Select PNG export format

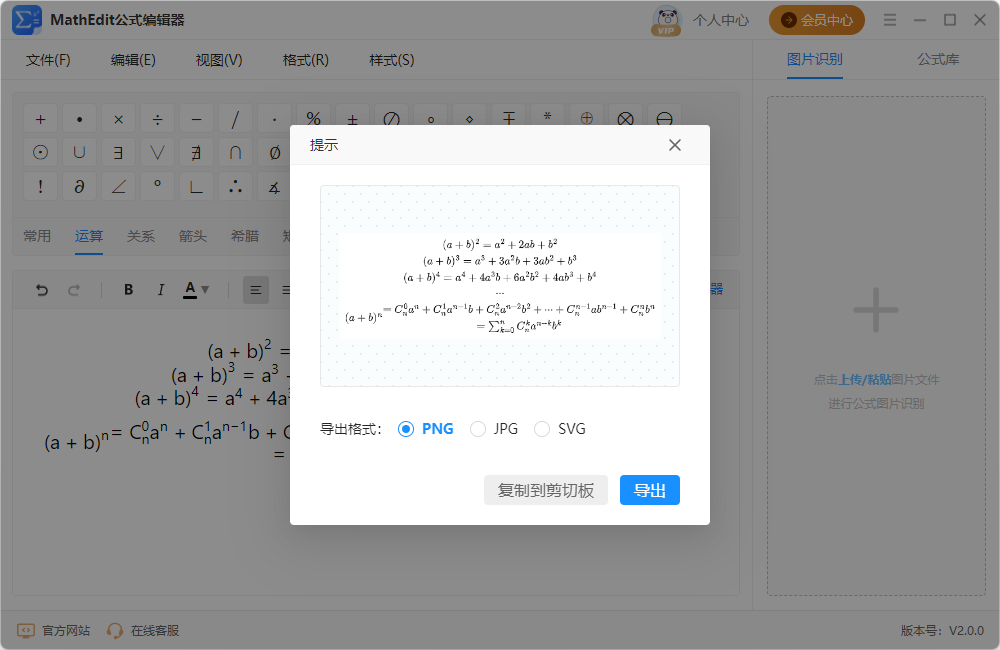(425, 429)
